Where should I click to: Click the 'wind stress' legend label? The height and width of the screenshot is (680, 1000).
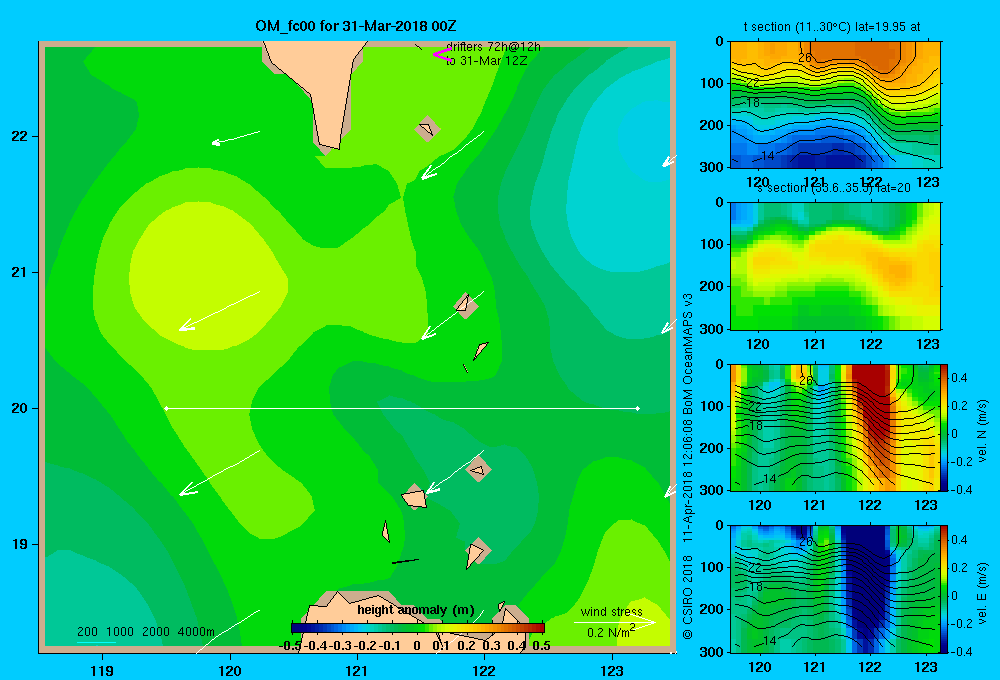612,611
